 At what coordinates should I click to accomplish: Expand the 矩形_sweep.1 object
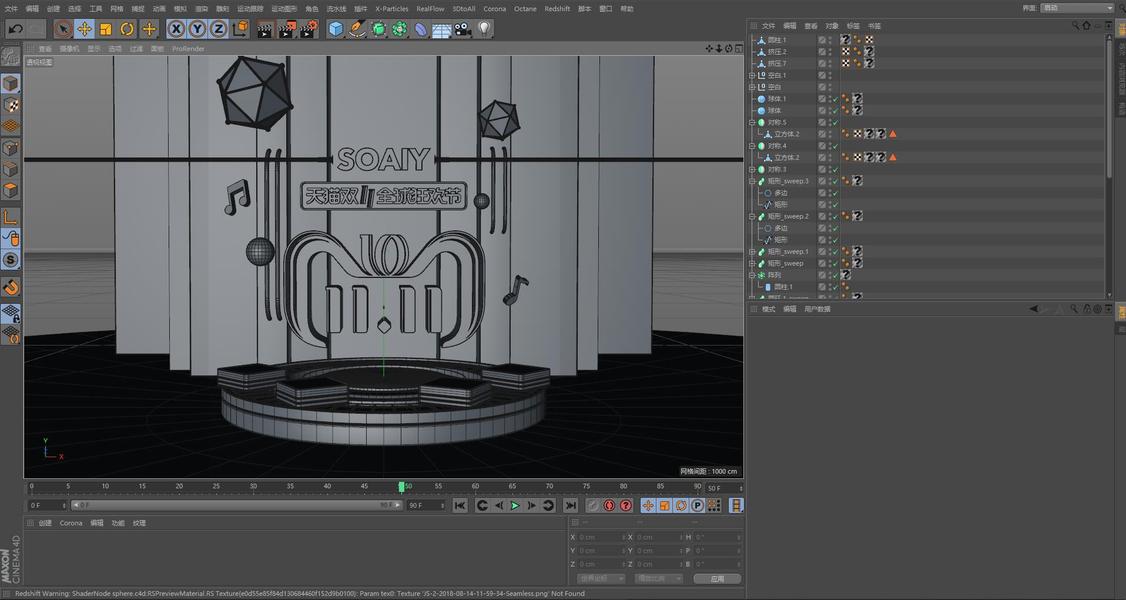752,252
